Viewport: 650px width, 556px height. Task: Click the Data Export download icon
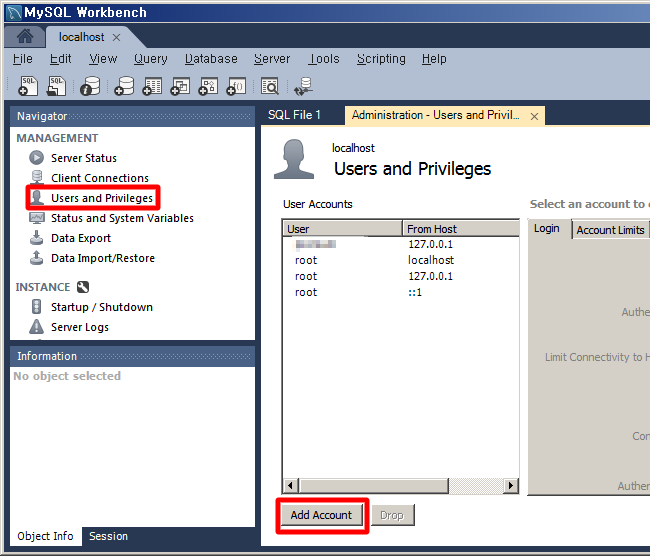(x=36, y=238)
